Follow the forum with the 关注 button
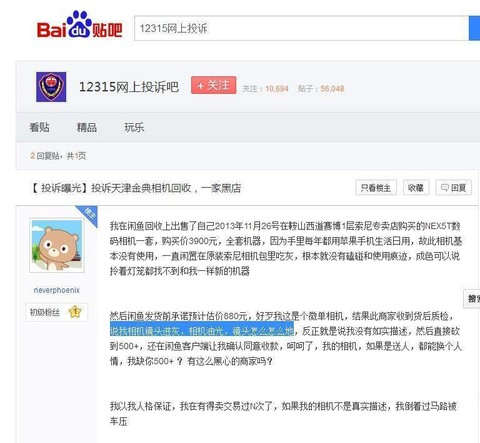Viewport: 480px width, 443px height. coord(214,85)
